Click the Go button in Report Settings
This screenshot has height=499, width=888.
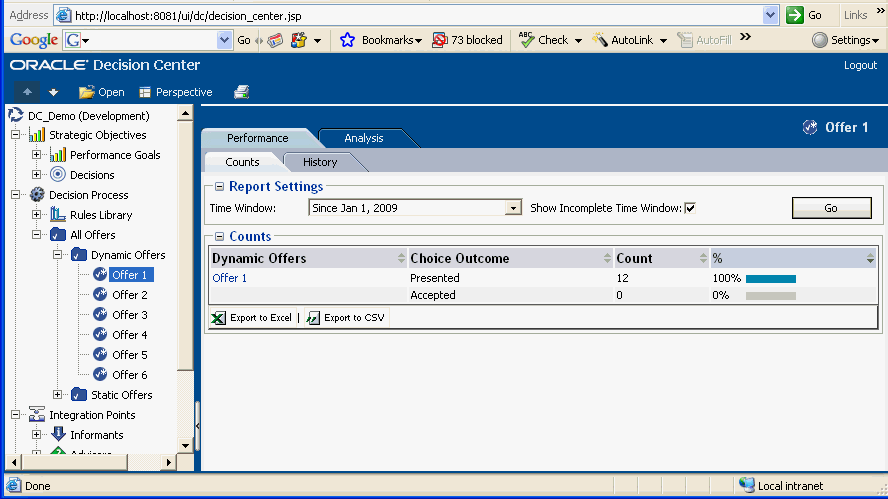point(831,208)
